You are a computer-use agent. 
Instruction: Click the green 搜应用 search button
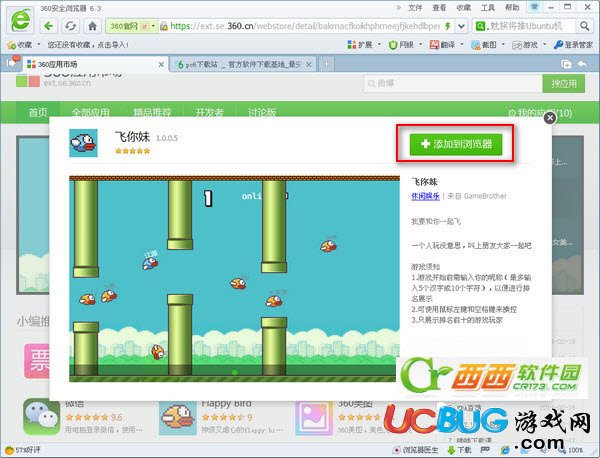(x=564, y=83)
